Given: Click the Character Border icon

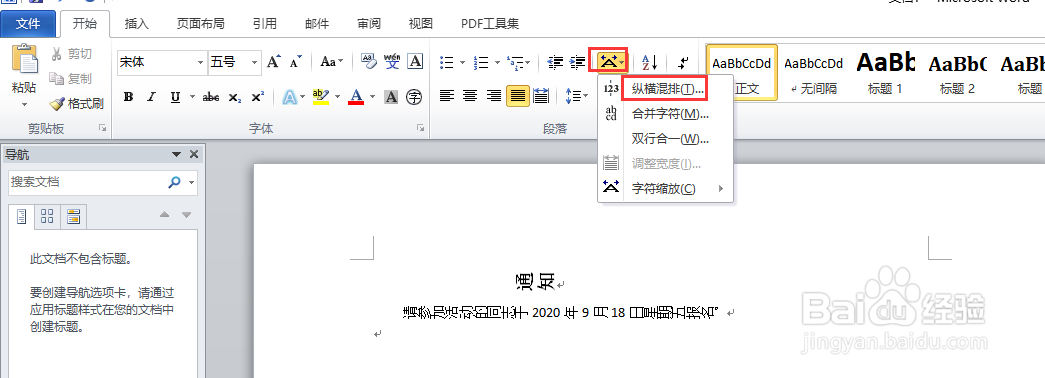Looking at the screenshot, I should (x=415, y=62).
